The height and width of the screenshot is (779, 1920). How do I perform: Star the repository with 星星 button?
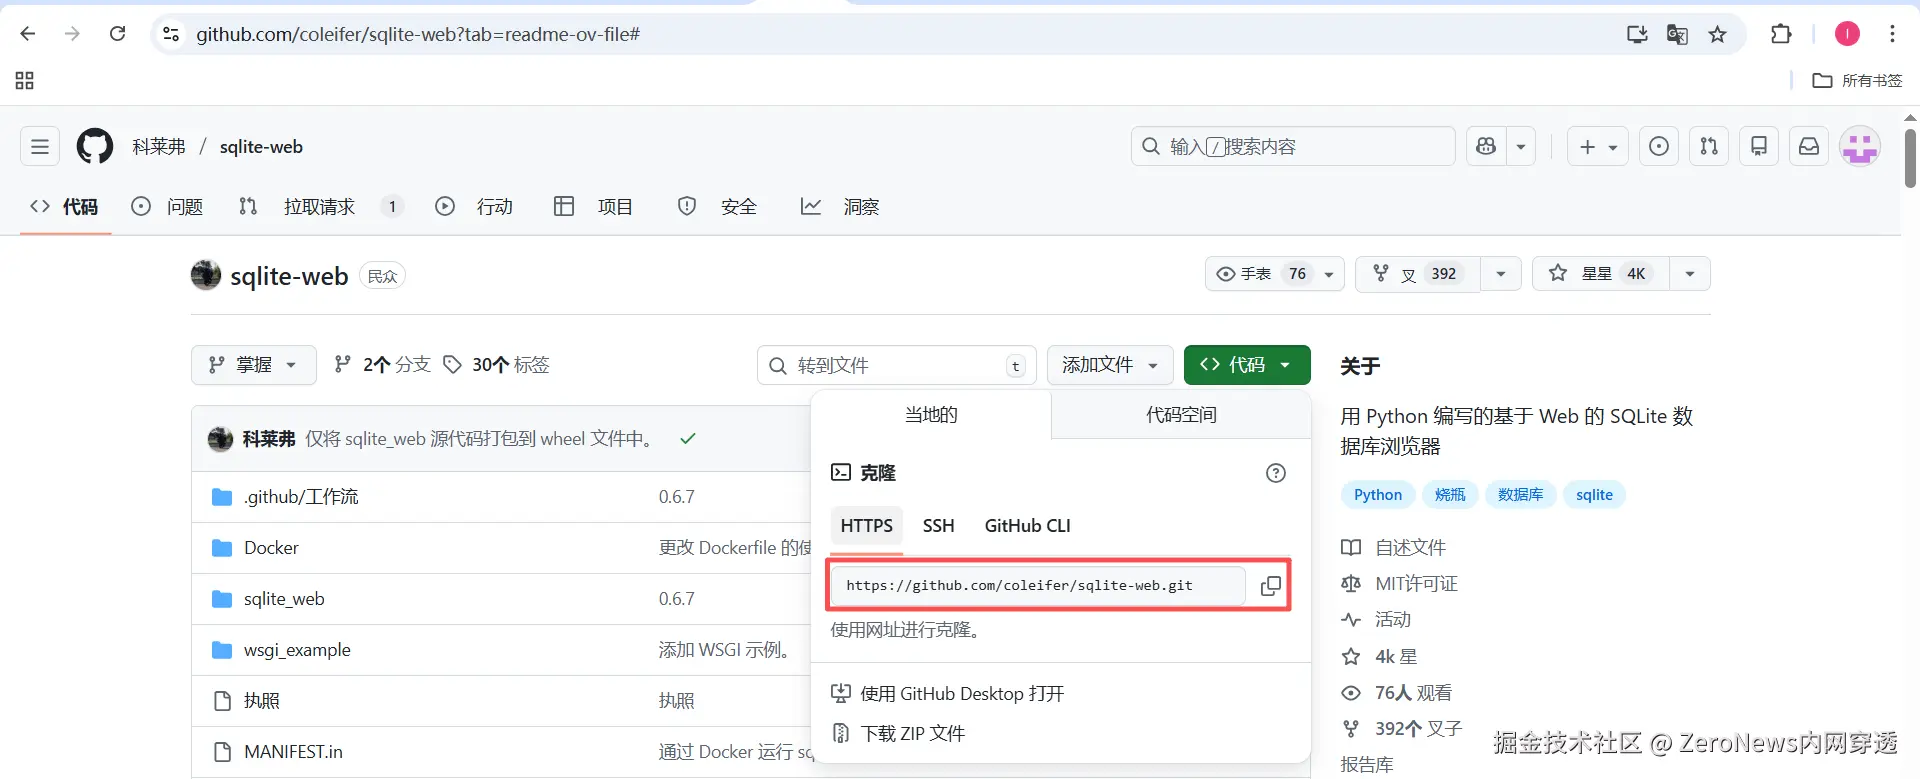point(1600,274)
